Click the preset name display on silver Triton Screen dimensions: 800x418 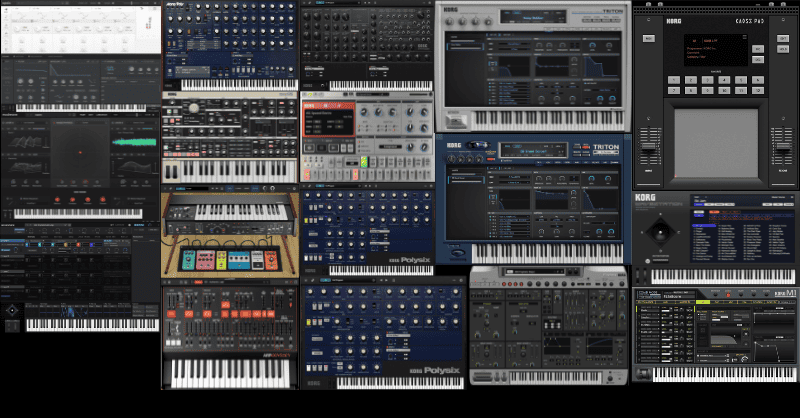[533, 17]
